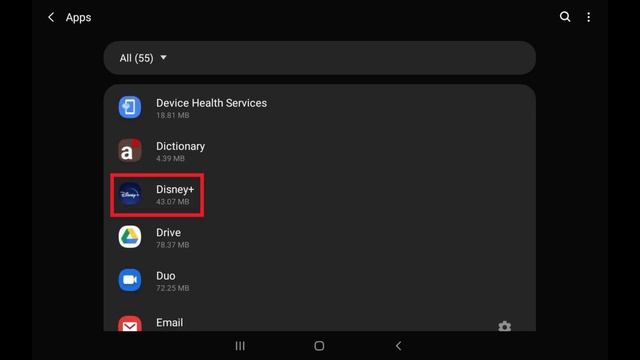Open Email settings gear icon
This screenshot has height=360, width=640.
(x=504, y=326)
